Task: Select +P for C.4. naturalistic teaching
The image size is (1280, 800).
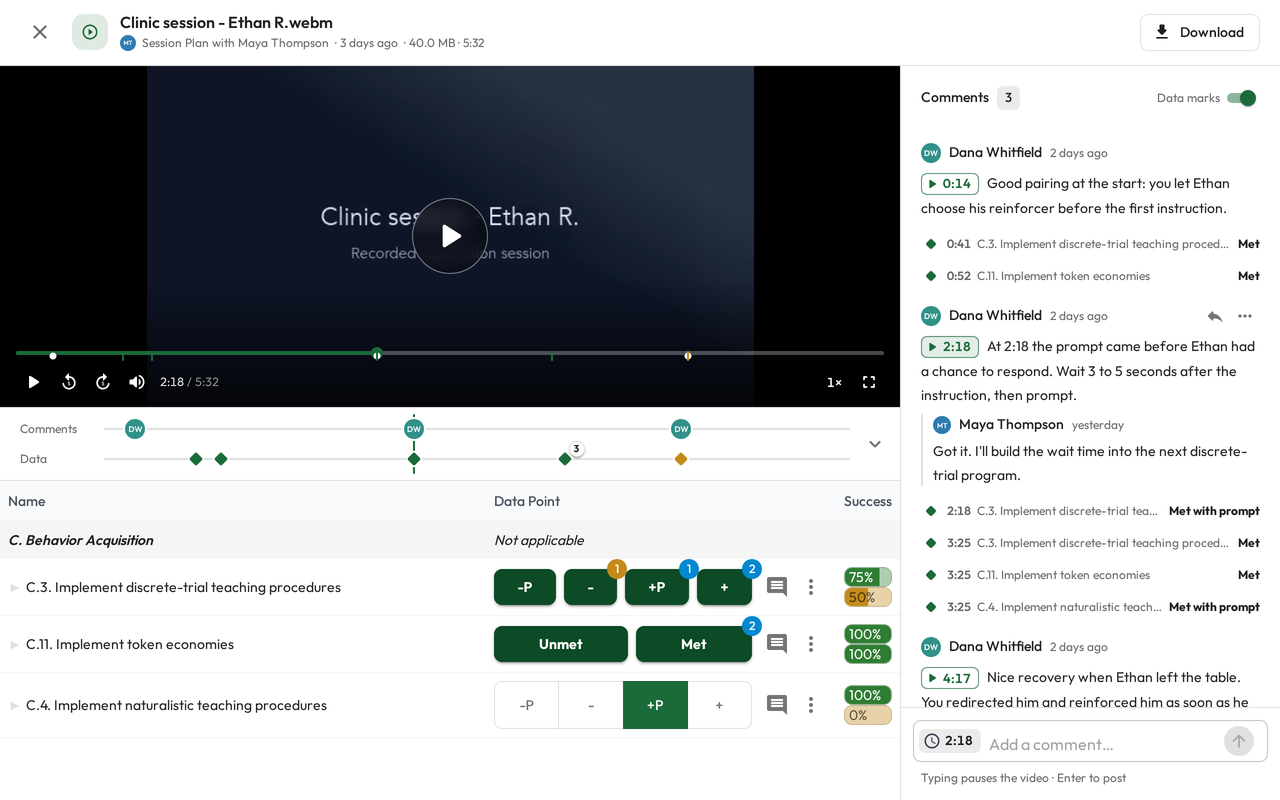Action: [655, 705]
